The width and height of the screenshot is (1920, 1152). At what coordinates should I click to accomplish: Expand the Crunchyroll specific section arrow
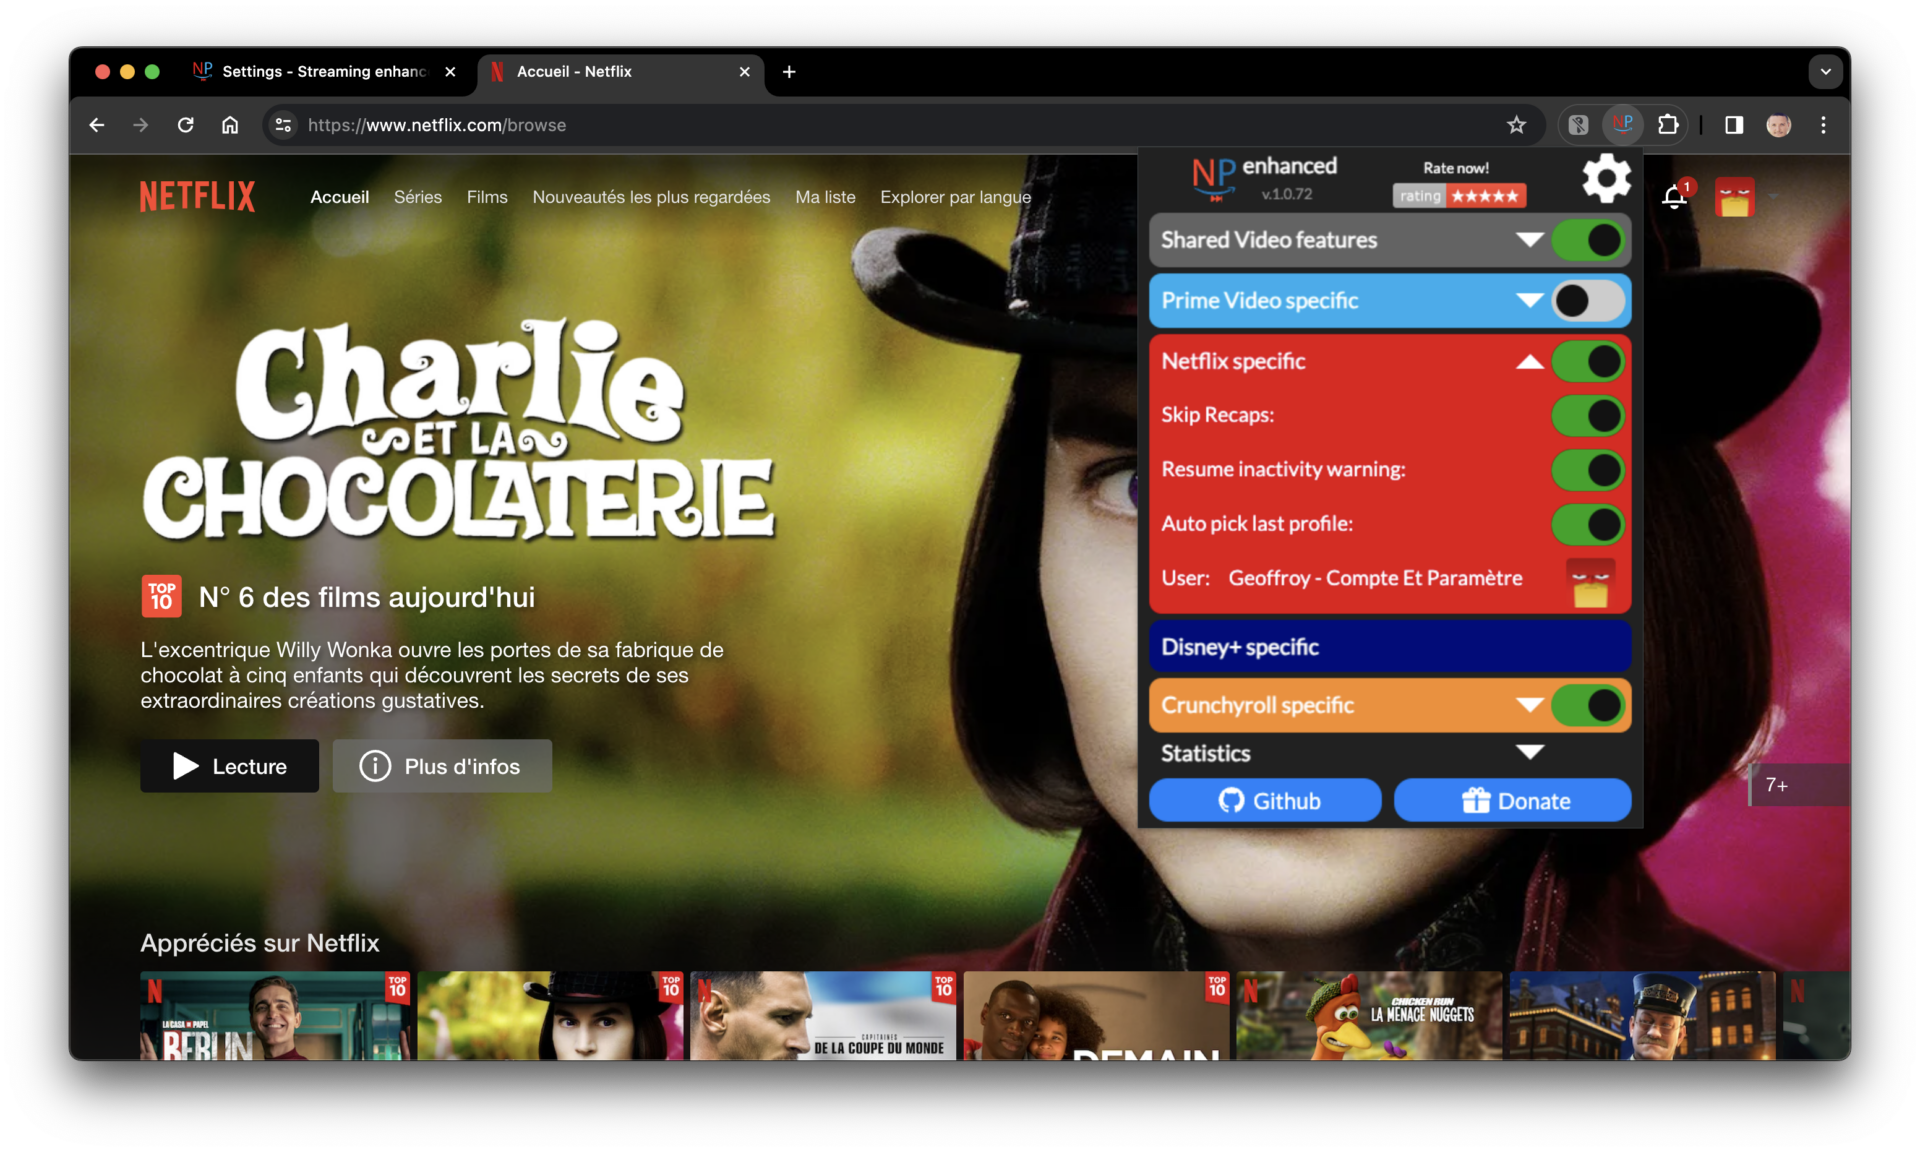[x=1529, y=705]
